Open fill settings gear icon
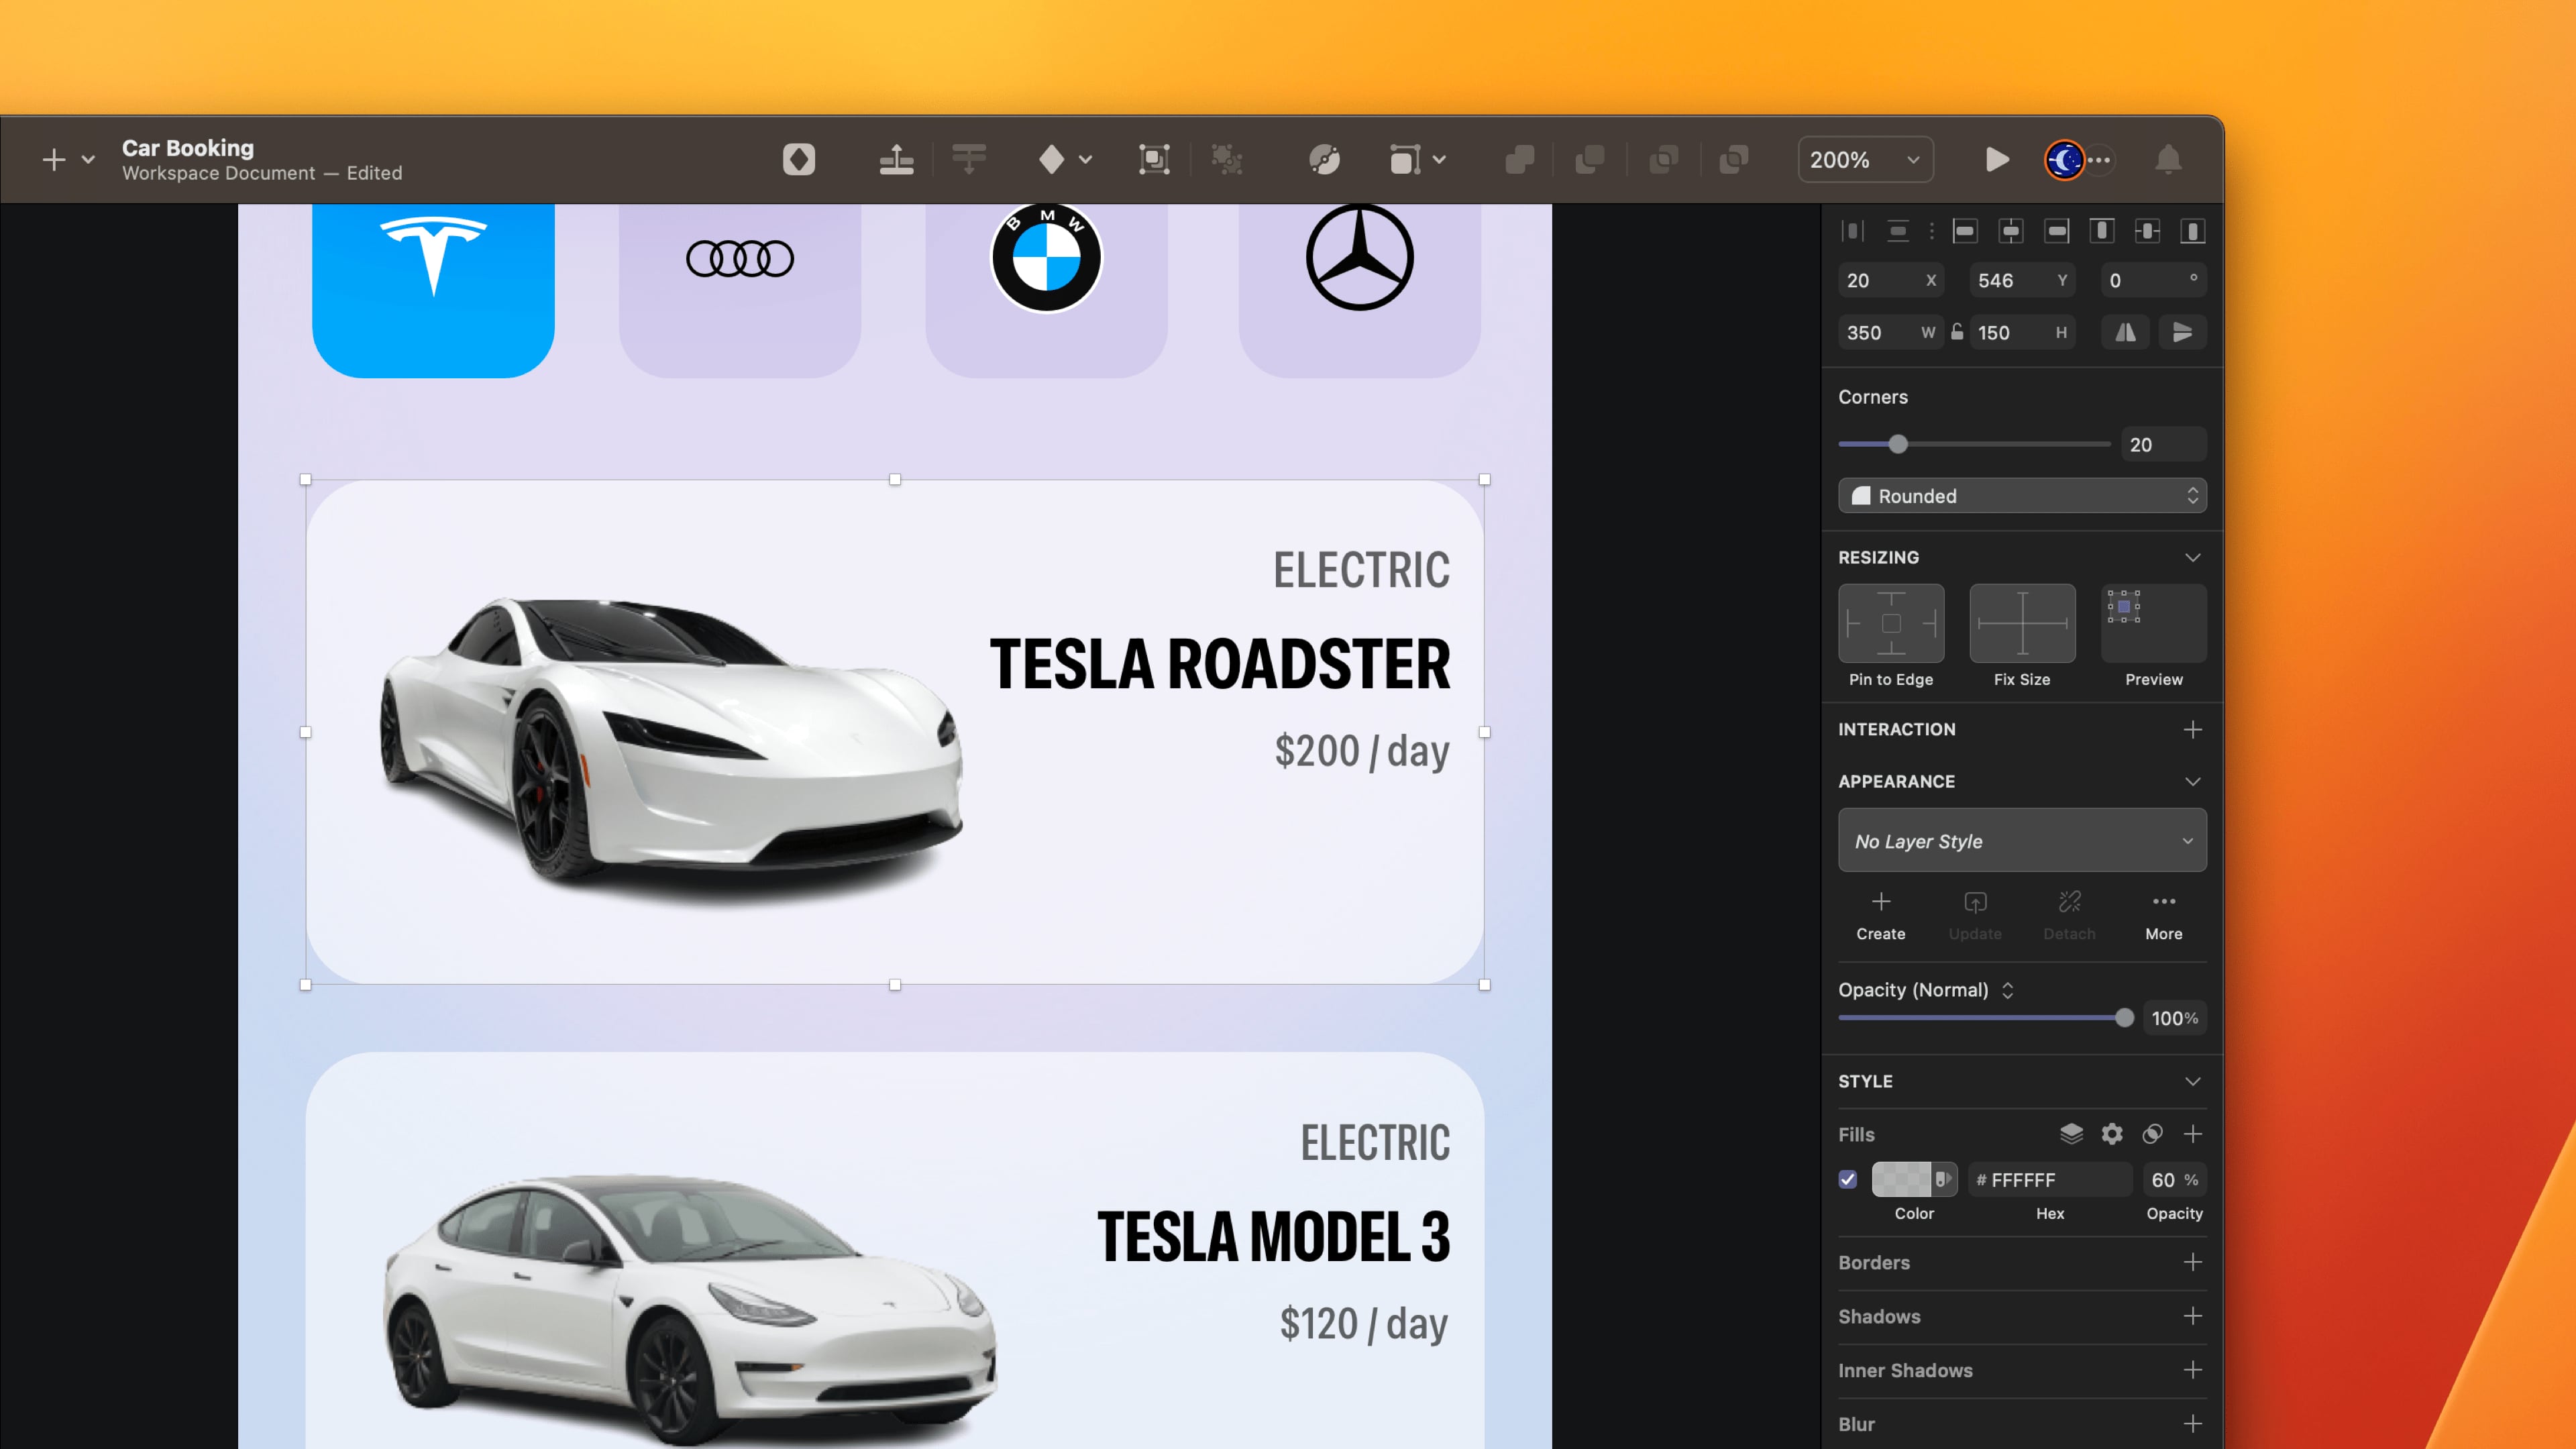This screenshot has height=1449, width=2576. click(x=2112, y=1133)
